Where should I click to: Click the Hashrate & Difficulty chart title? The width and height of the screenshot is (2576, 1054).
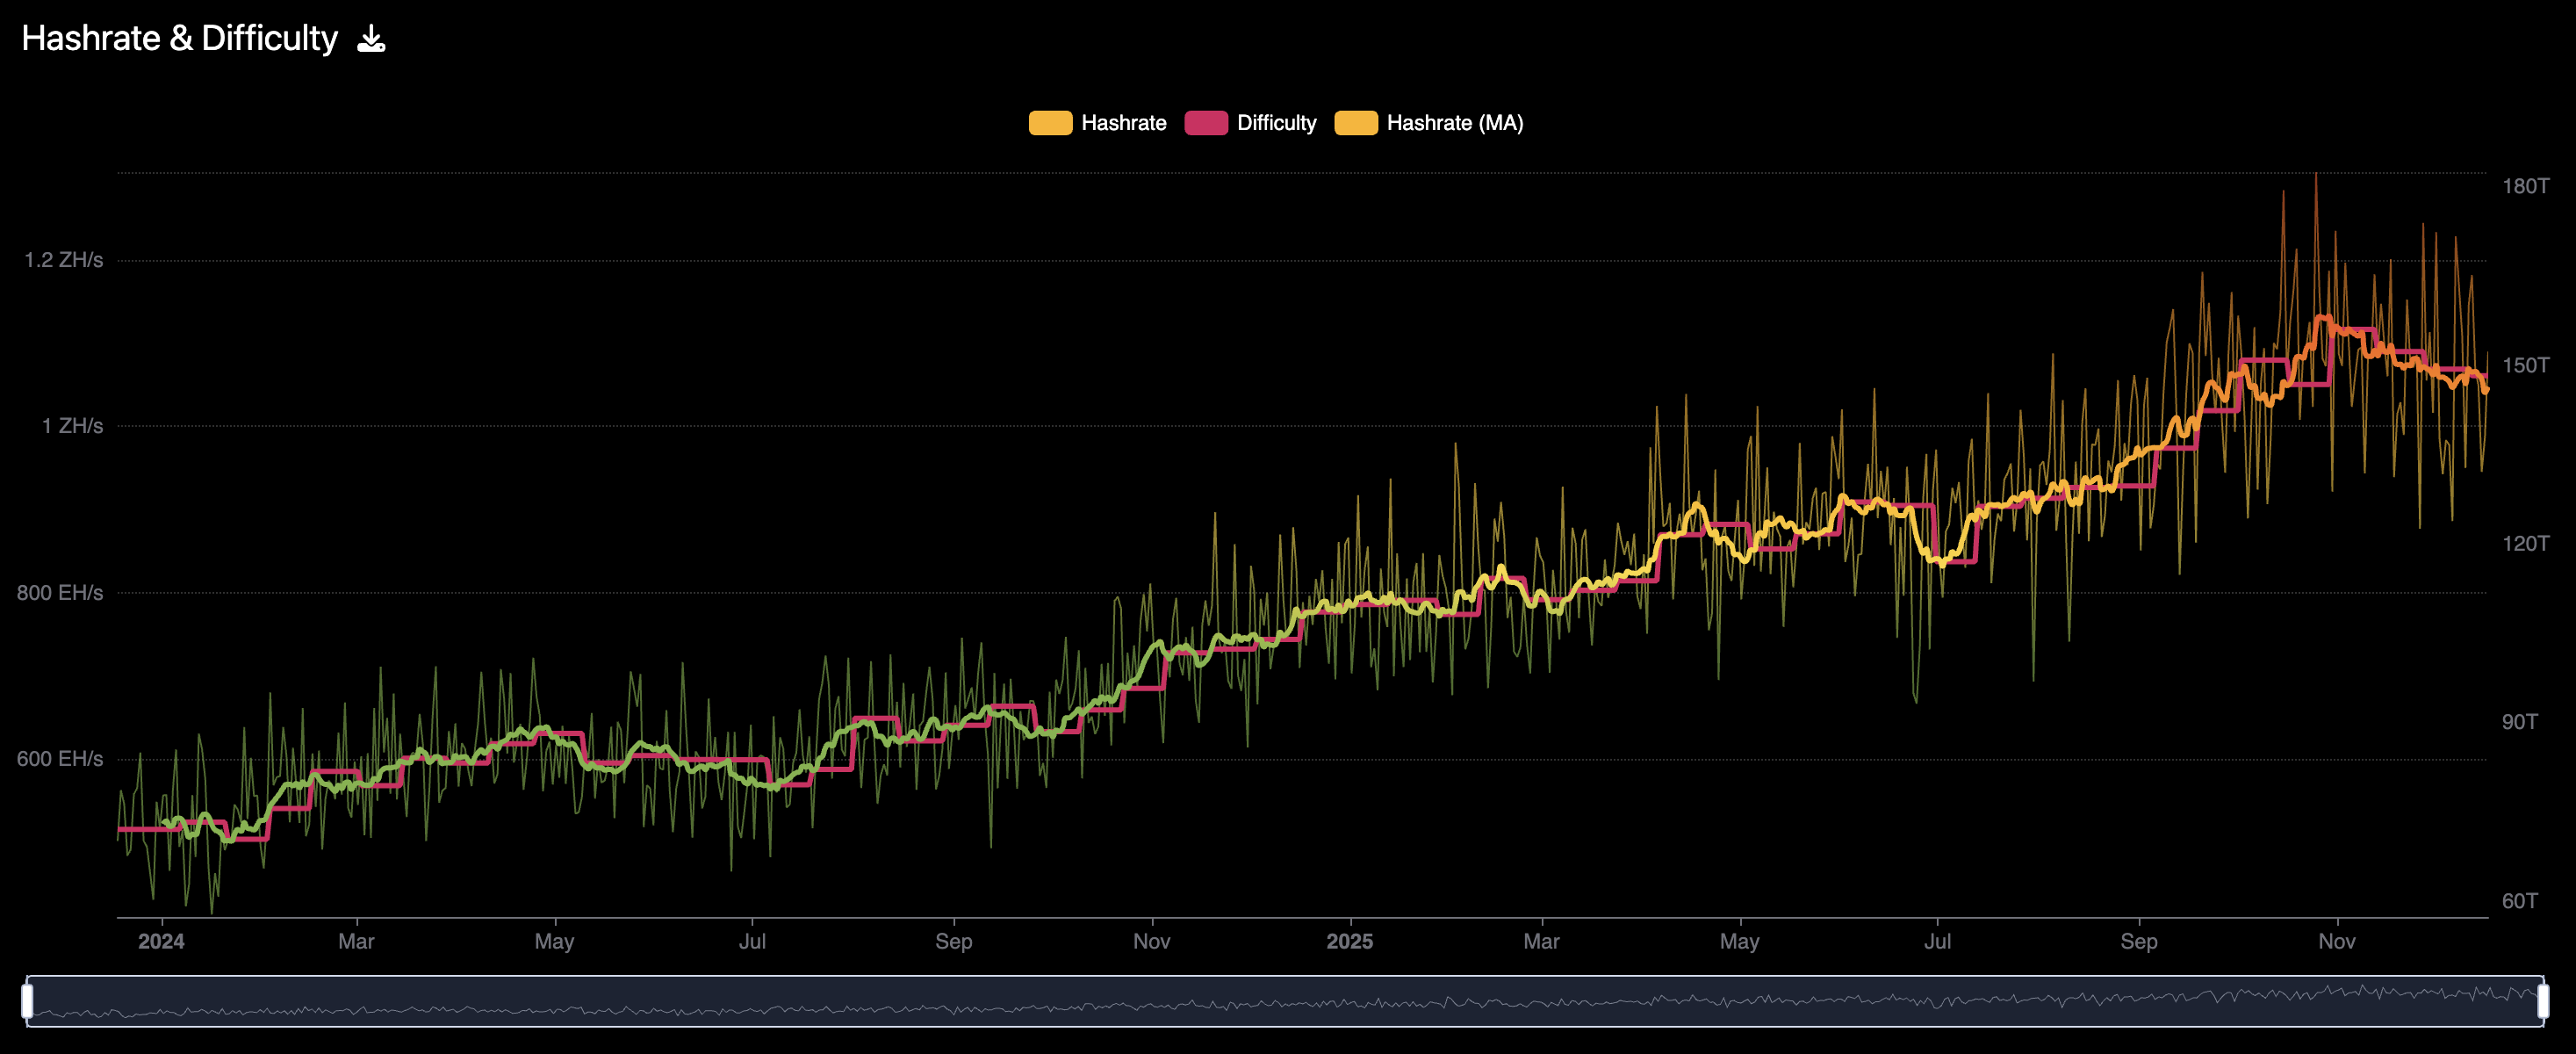(180, 38)
